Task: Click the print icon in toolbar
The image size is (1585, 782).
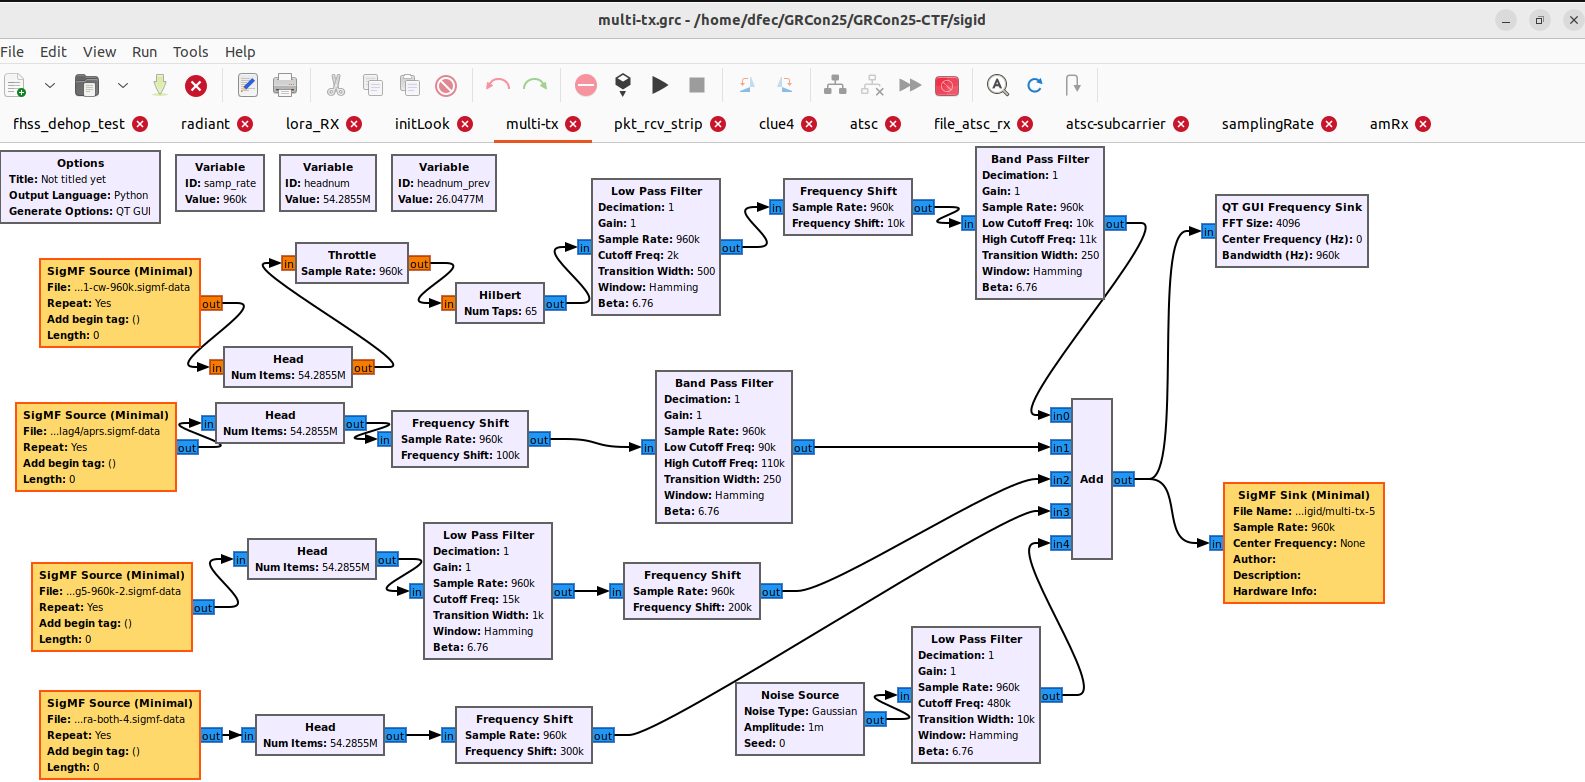Action: [285, 85]
